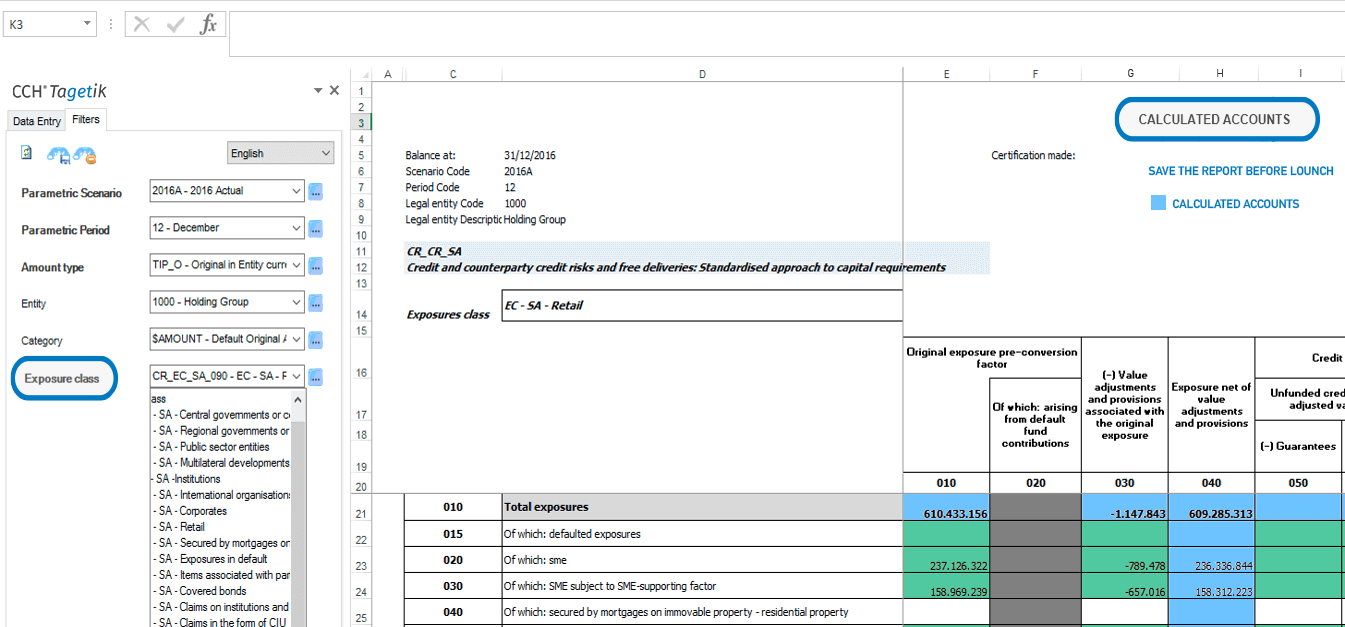
Task: Open browse button beside Parametric Scenario
Action: point(315,192)
